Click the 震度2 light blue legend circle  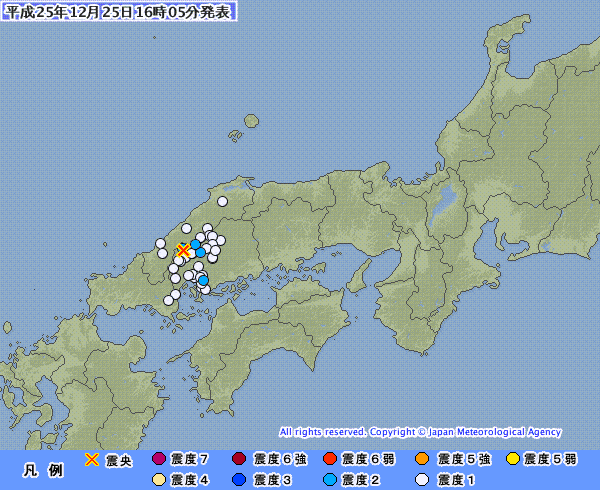pyautogui.click(x=330, y=480)
